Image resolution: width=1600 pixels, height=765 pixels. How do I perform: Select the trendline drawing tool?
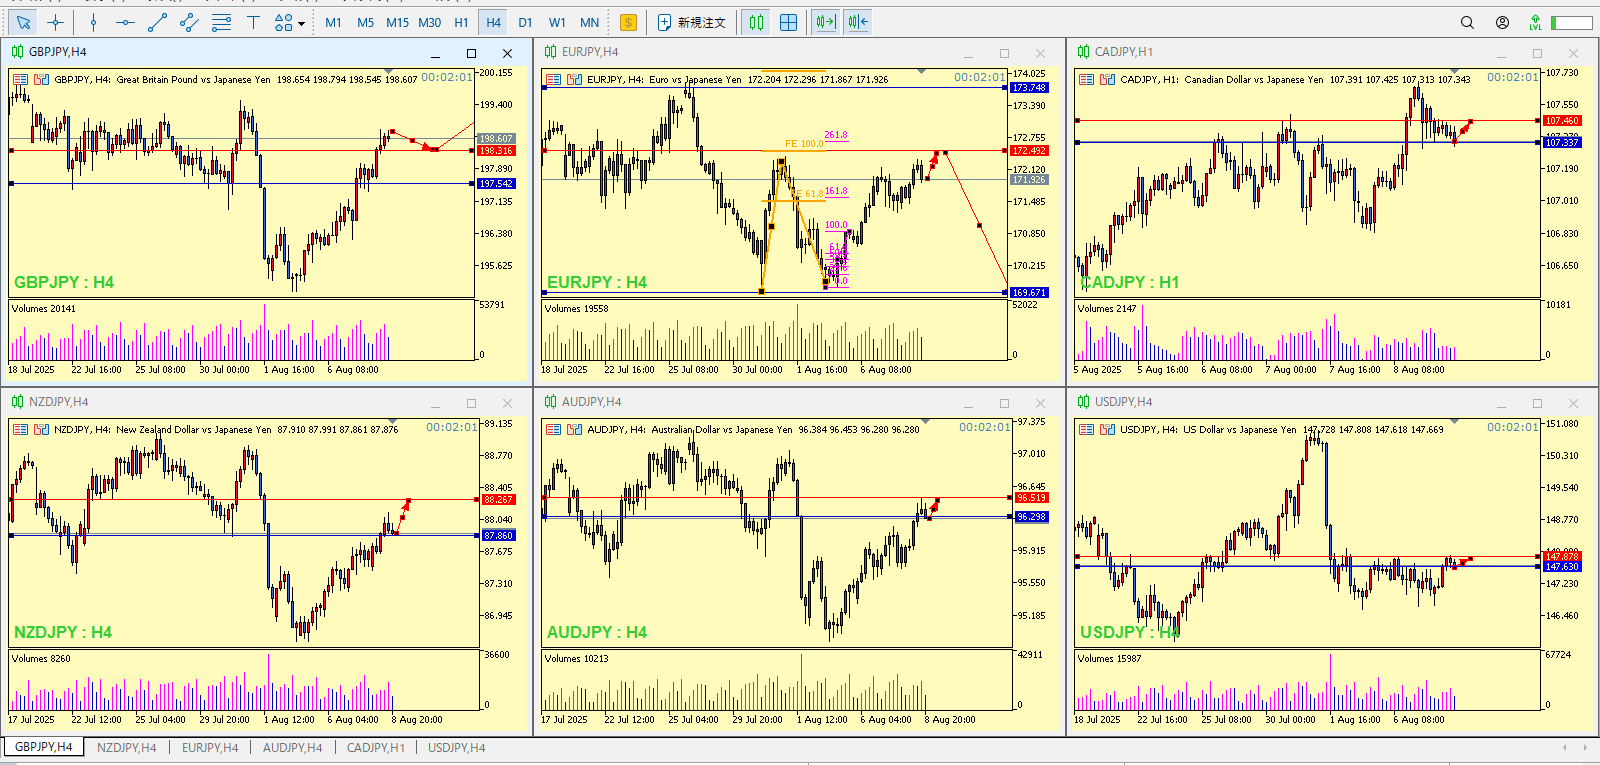[x=157, y=22]
